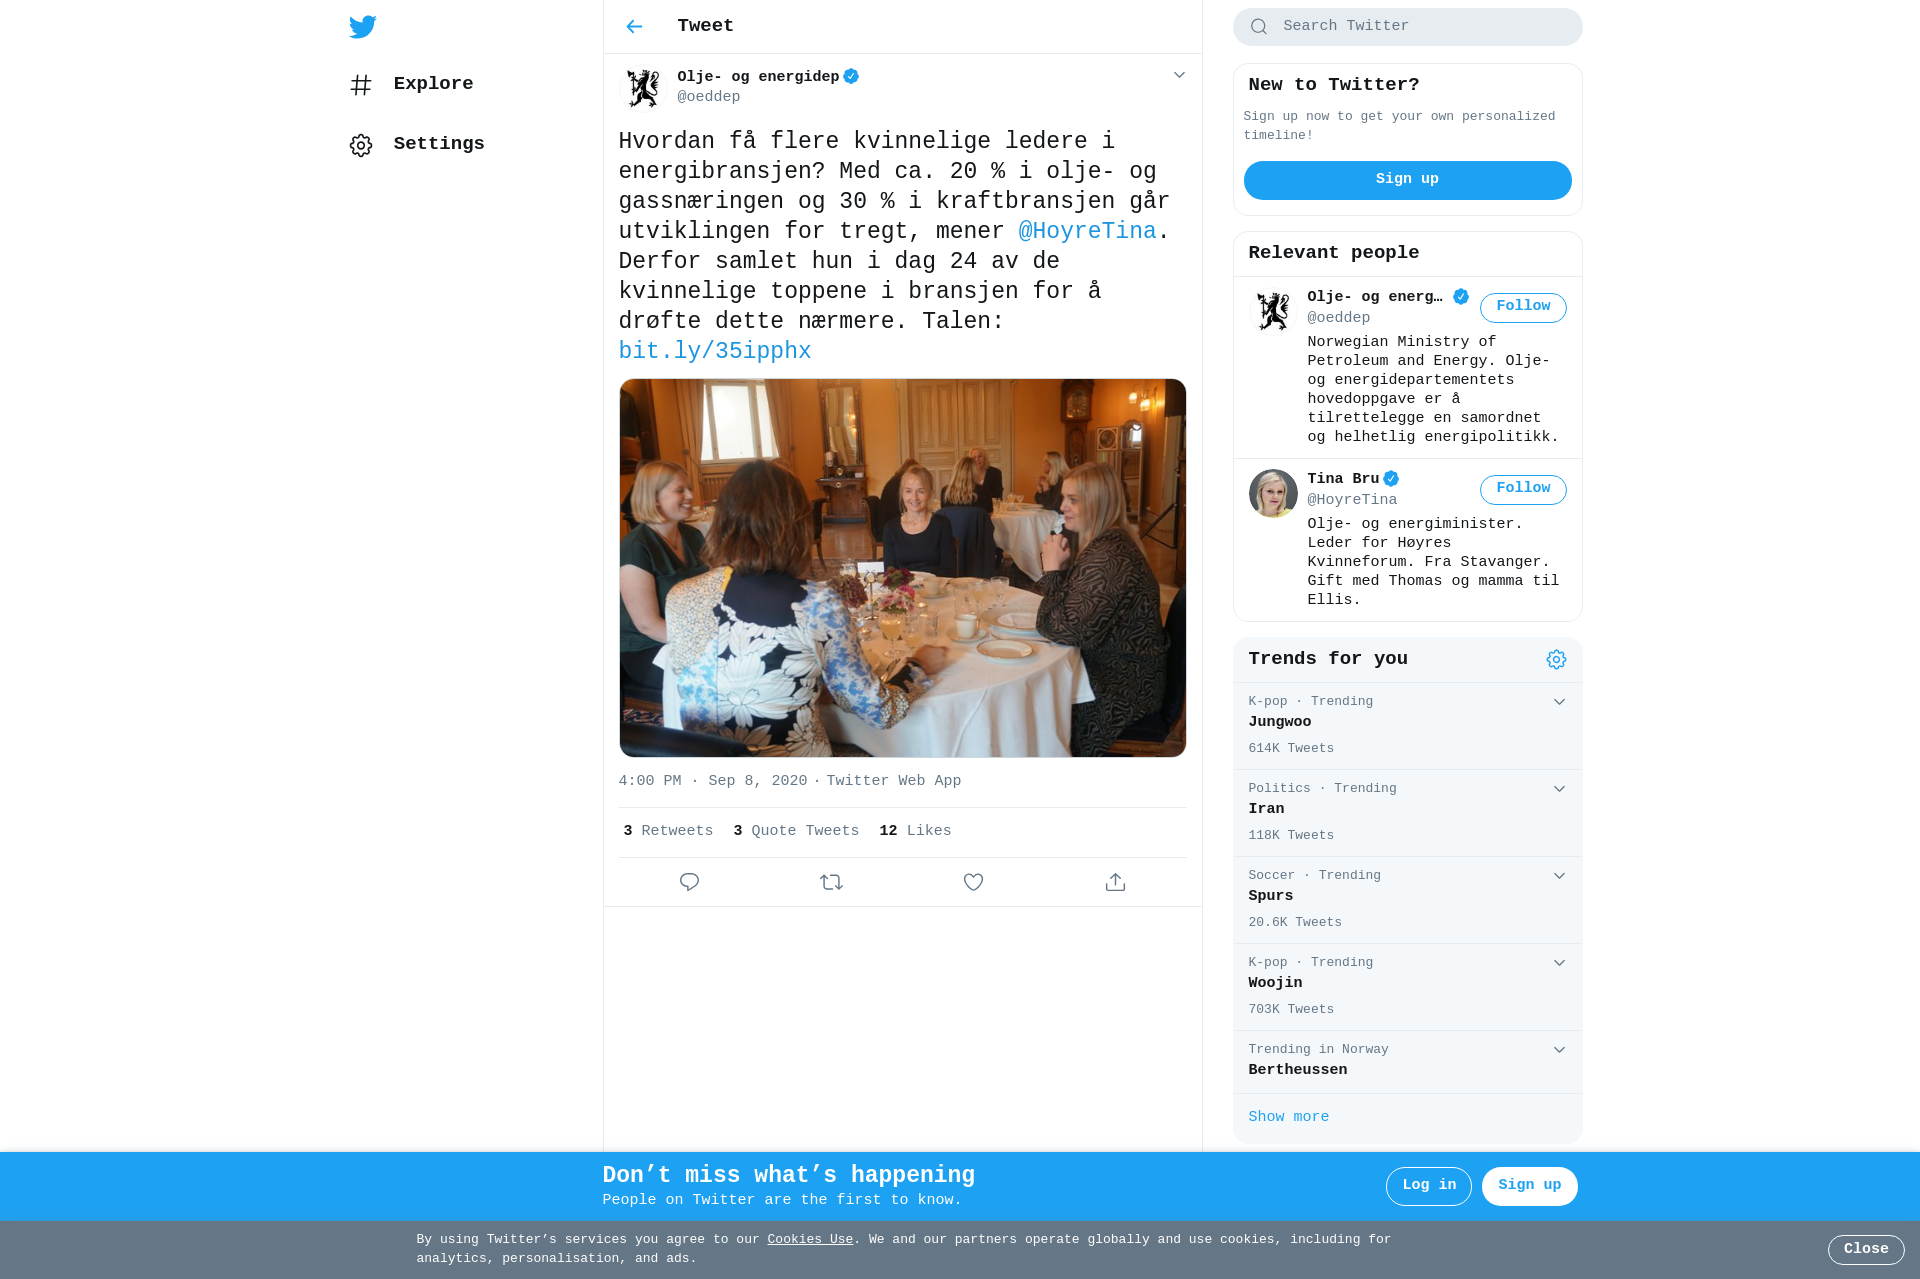1920x1279 pixels.
Task: Follow the Tina Bru account
Action: coord(1523,489)
